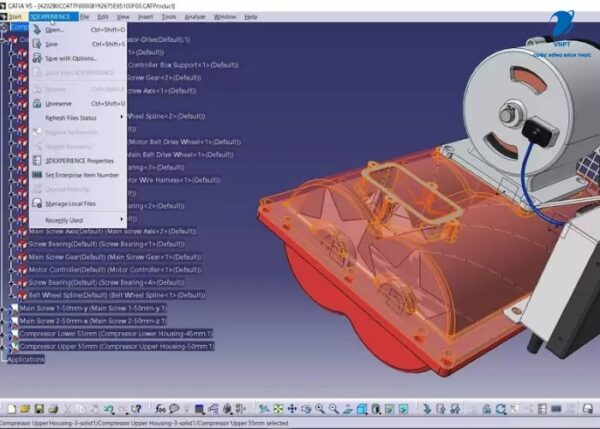This screenshot has width=600, height=429.
Task: Click the Manage Local Files toolbar icon
Action: [x=588, y=409]
